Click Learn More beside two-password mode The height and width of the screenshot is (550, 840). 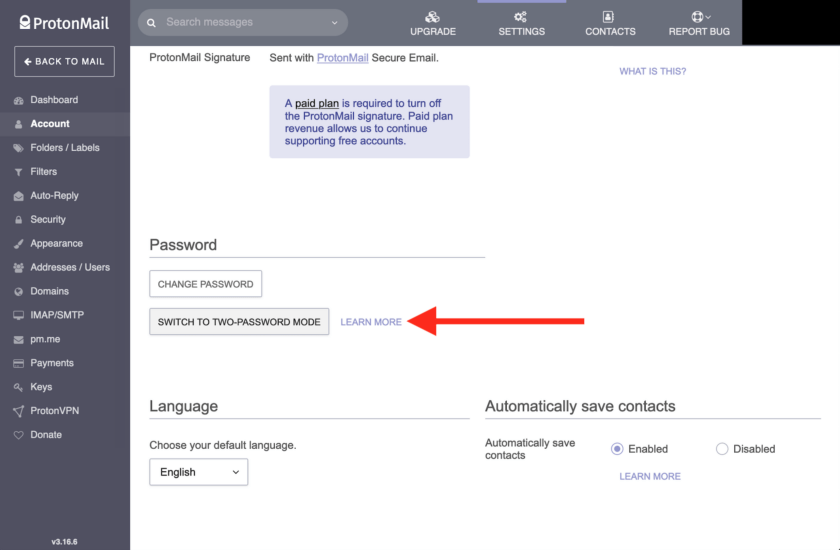click(371, 322)
